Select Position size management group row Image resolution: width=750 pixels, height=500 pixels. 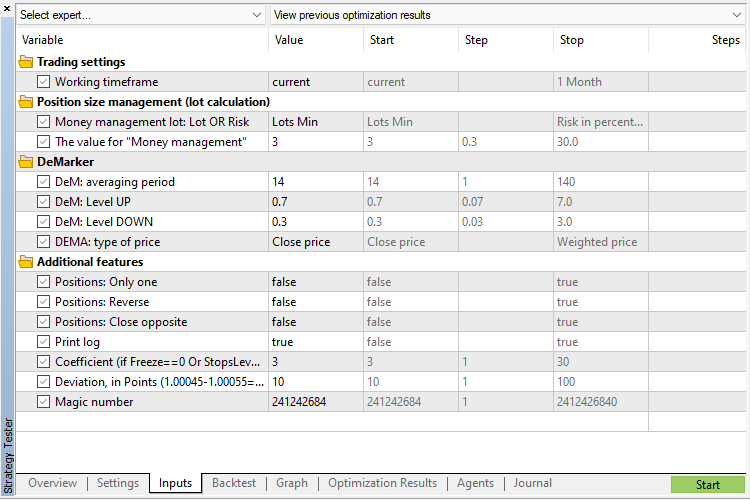tap(381, 102)
